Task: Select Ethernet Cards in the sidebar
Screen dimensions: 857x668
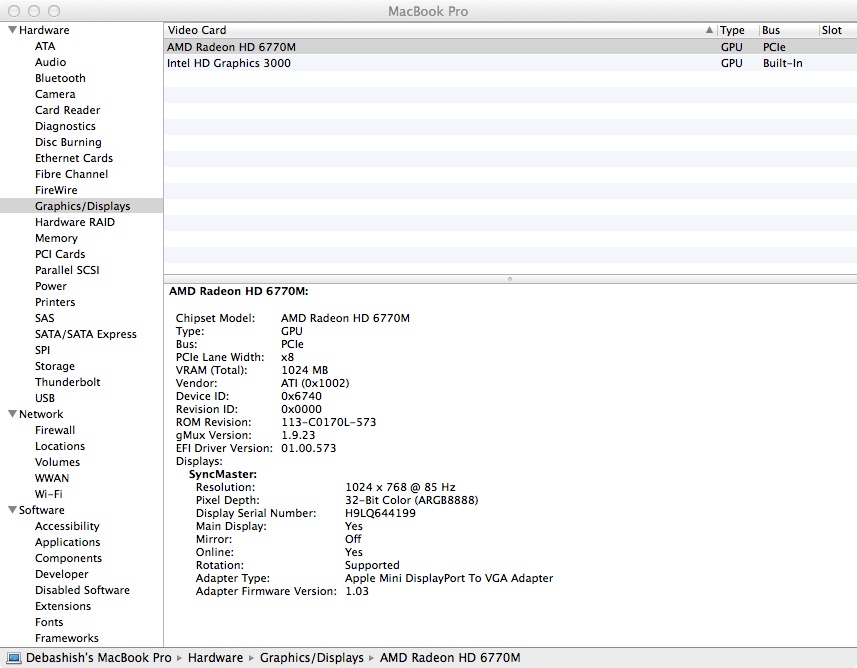Action: (74, 158)
